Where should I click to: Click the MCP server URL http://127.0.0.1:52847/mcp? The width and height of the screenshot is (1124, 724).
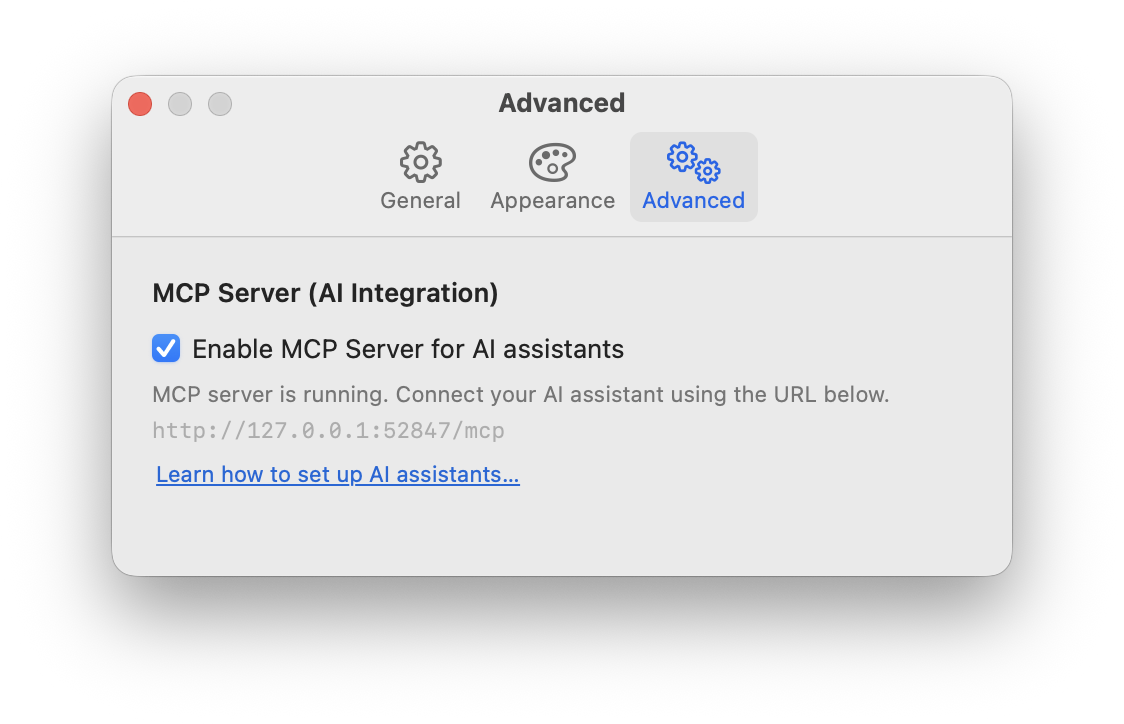(x=328, y=431)
